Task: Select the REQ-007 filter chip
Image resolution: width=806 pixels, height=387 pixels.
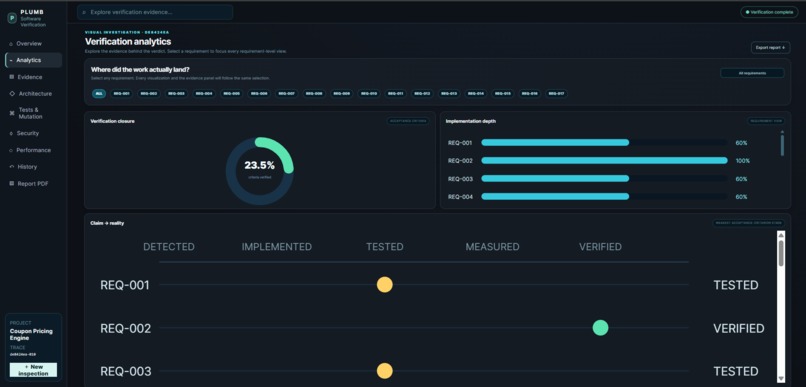Action: 287,94
